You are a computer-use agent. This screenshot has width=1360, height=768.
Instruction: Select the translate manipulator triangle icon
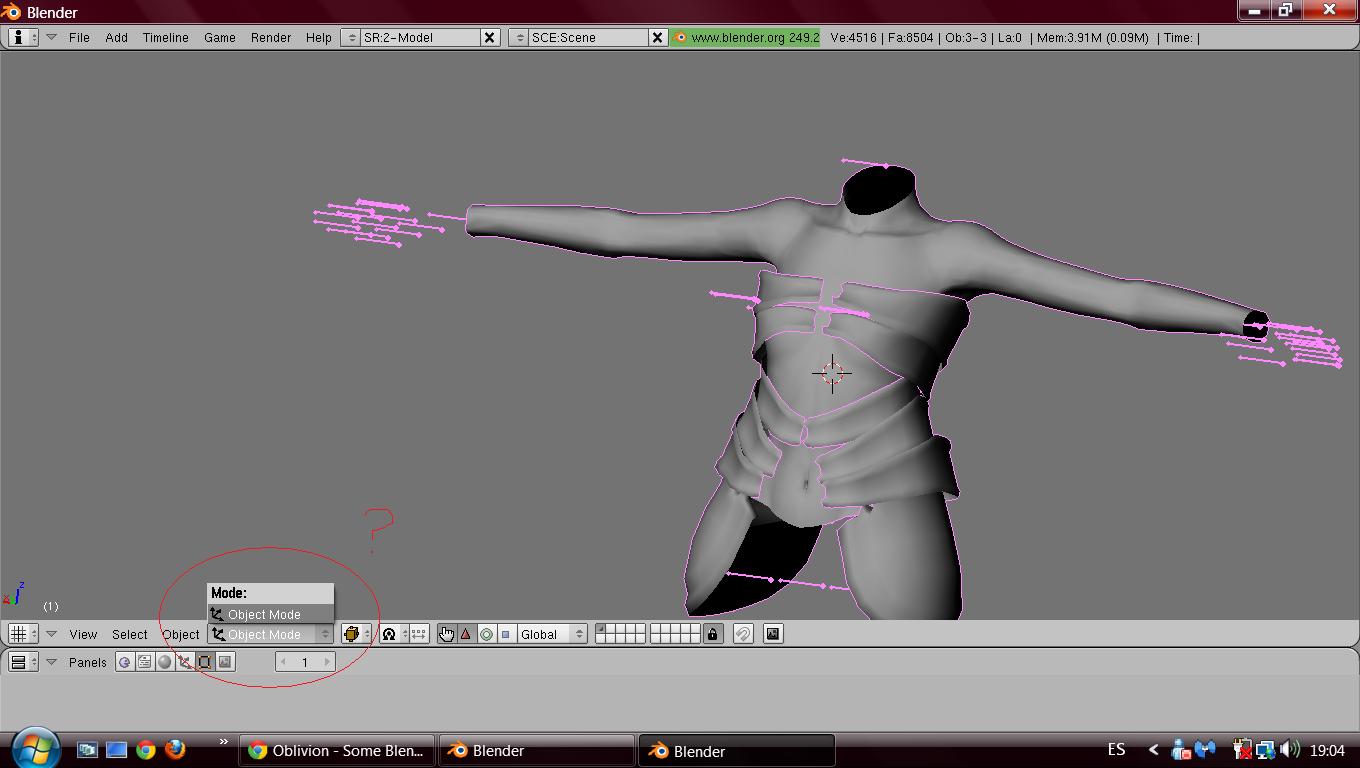pyautogui.click(x=466, y=634)
